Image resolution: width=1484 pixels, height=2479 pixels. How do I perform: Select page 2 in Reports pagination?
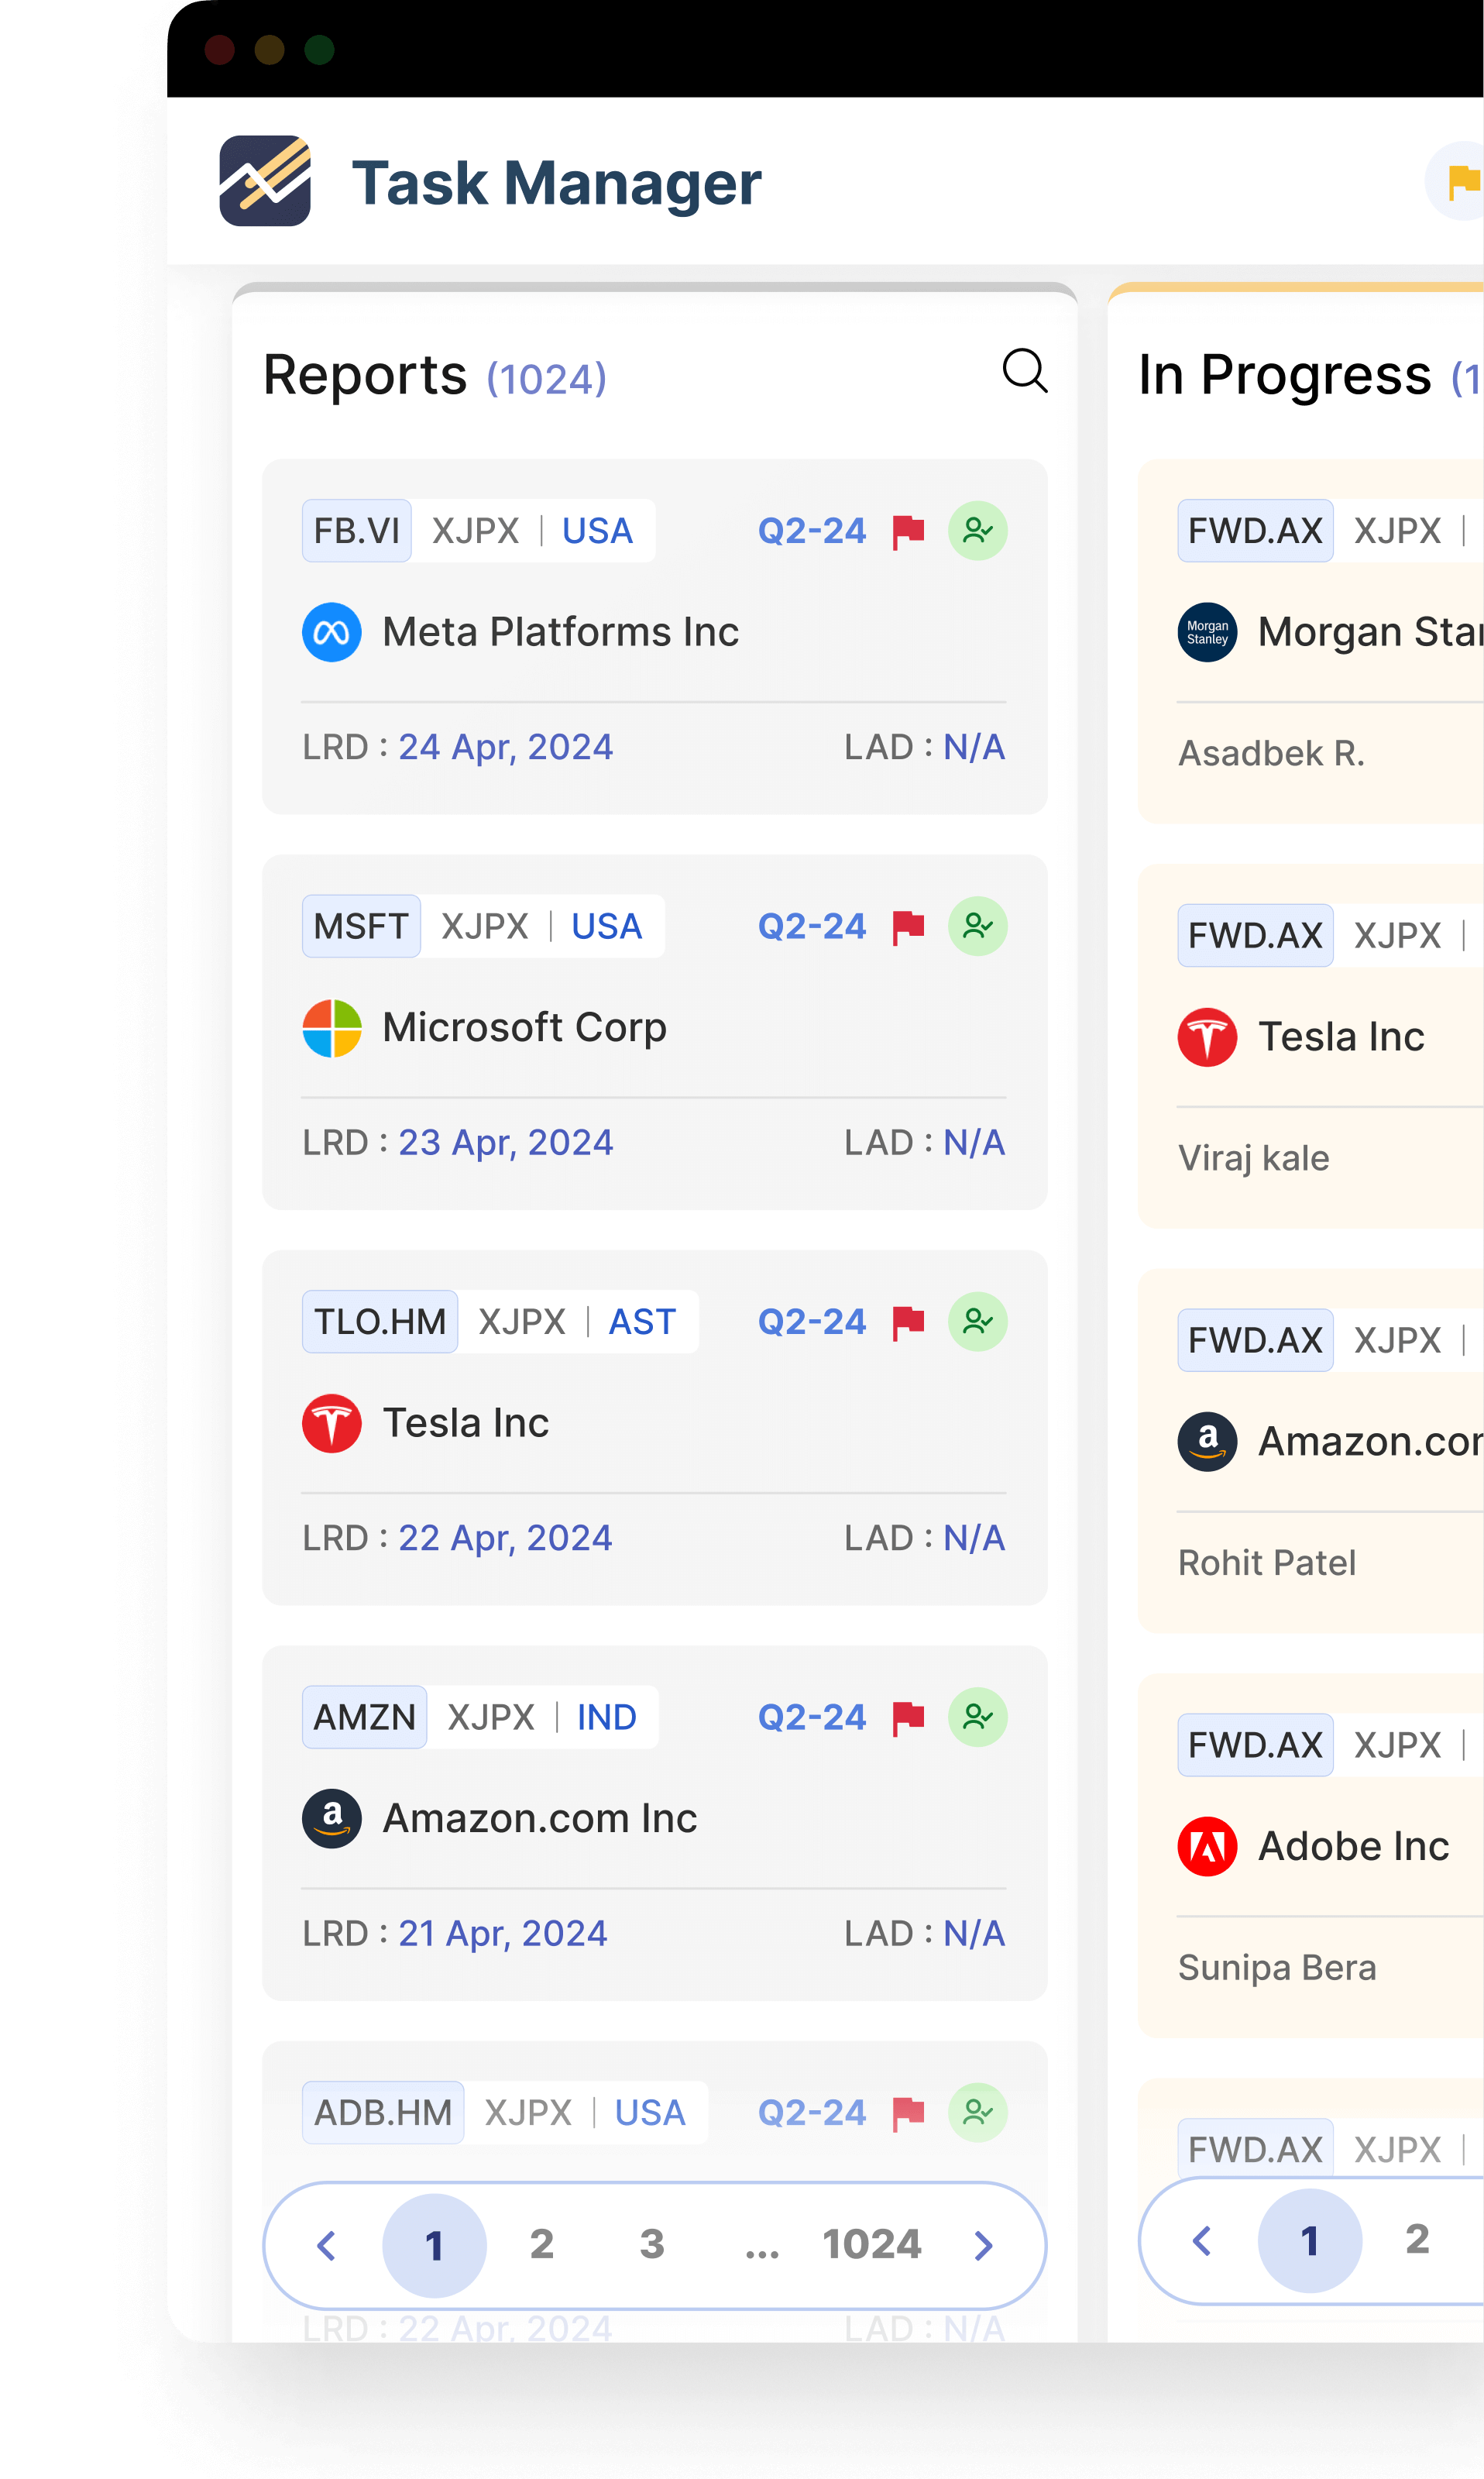coord(542,2244)
